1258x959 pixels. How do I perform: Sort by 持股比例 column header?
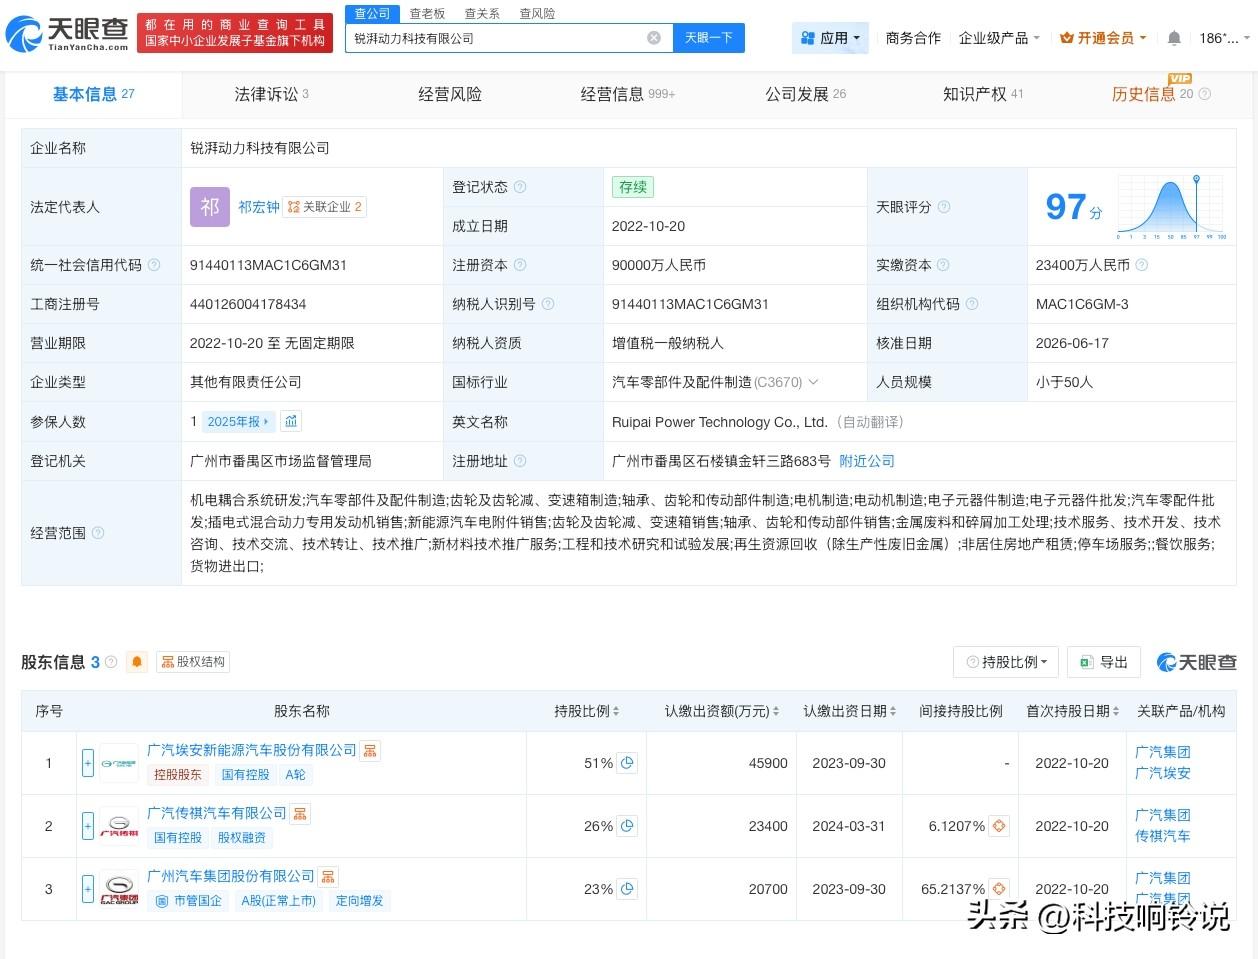587,711
